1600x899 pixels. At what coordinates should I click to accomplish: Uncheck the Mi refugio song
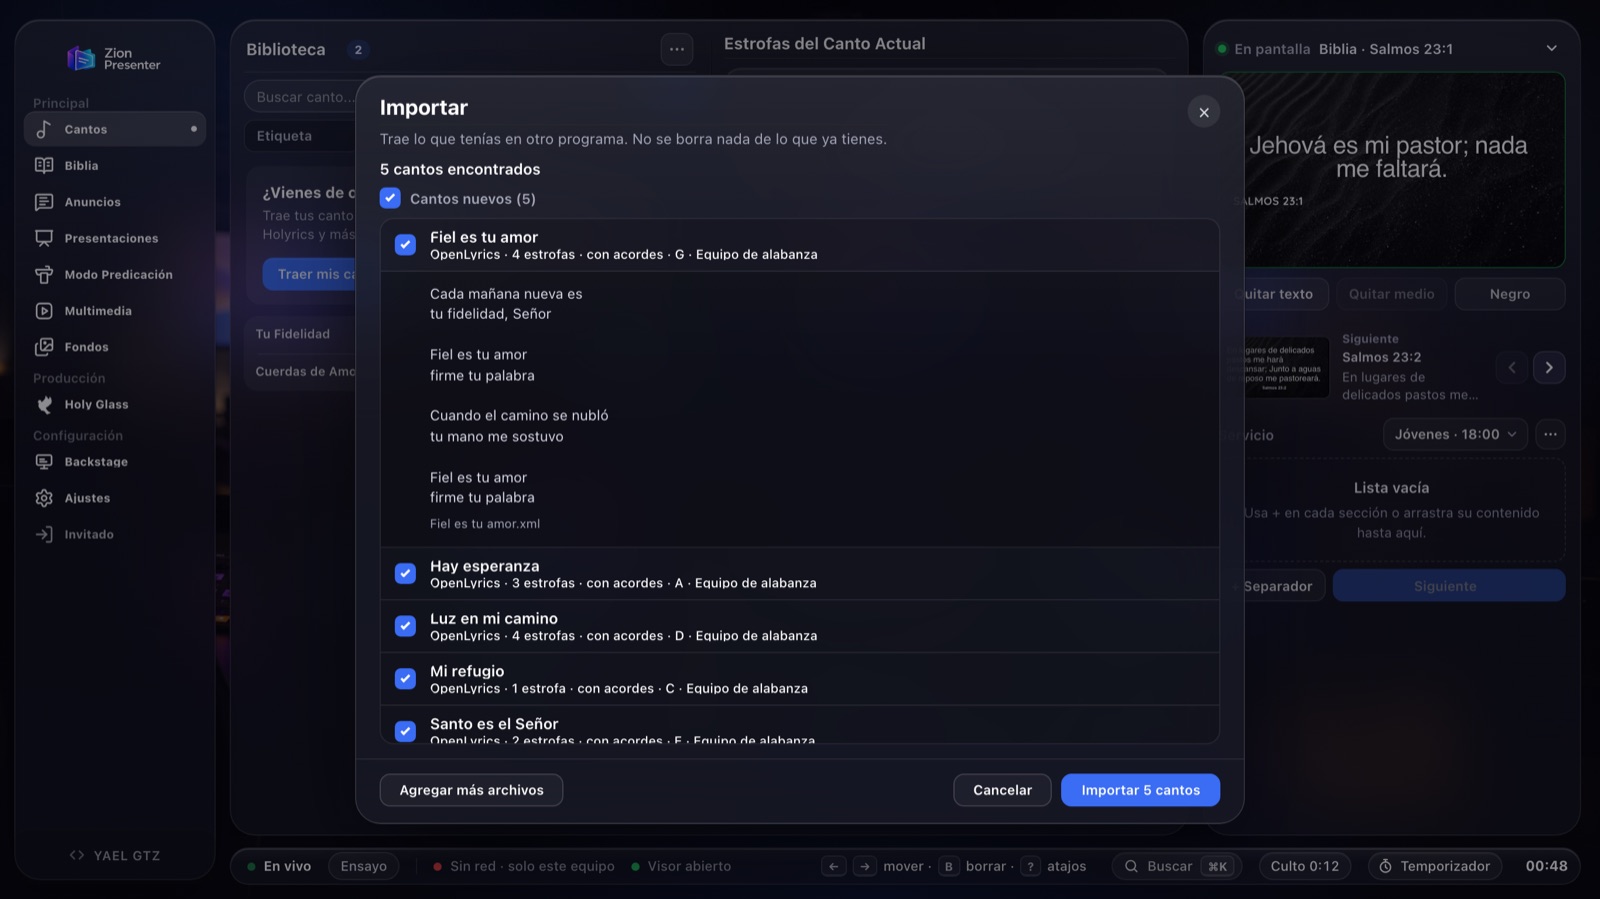pos(405,678)
